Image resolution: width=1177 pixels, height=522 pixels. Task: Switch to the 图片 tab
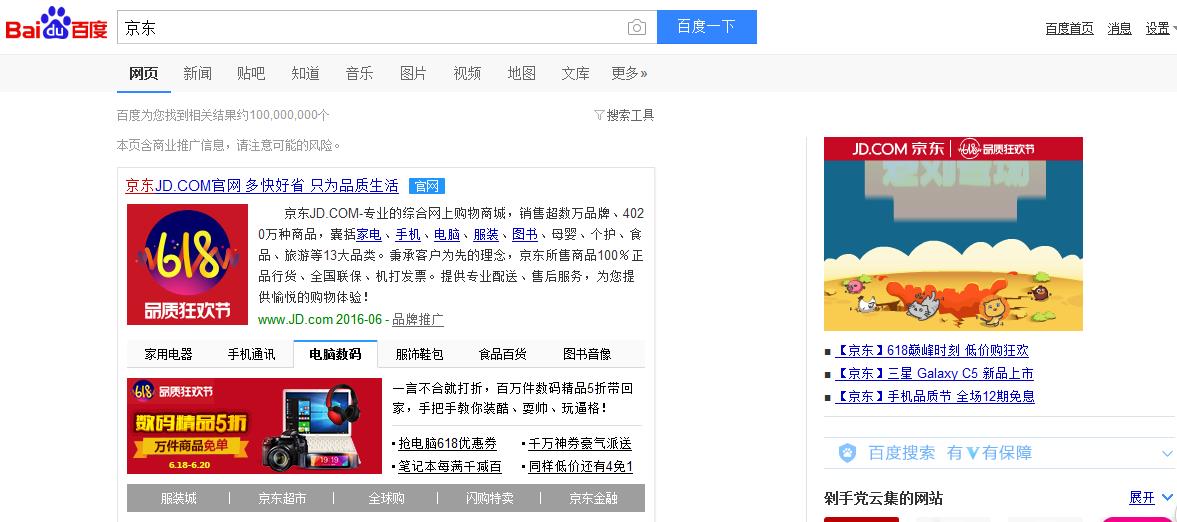click(414, 73)
